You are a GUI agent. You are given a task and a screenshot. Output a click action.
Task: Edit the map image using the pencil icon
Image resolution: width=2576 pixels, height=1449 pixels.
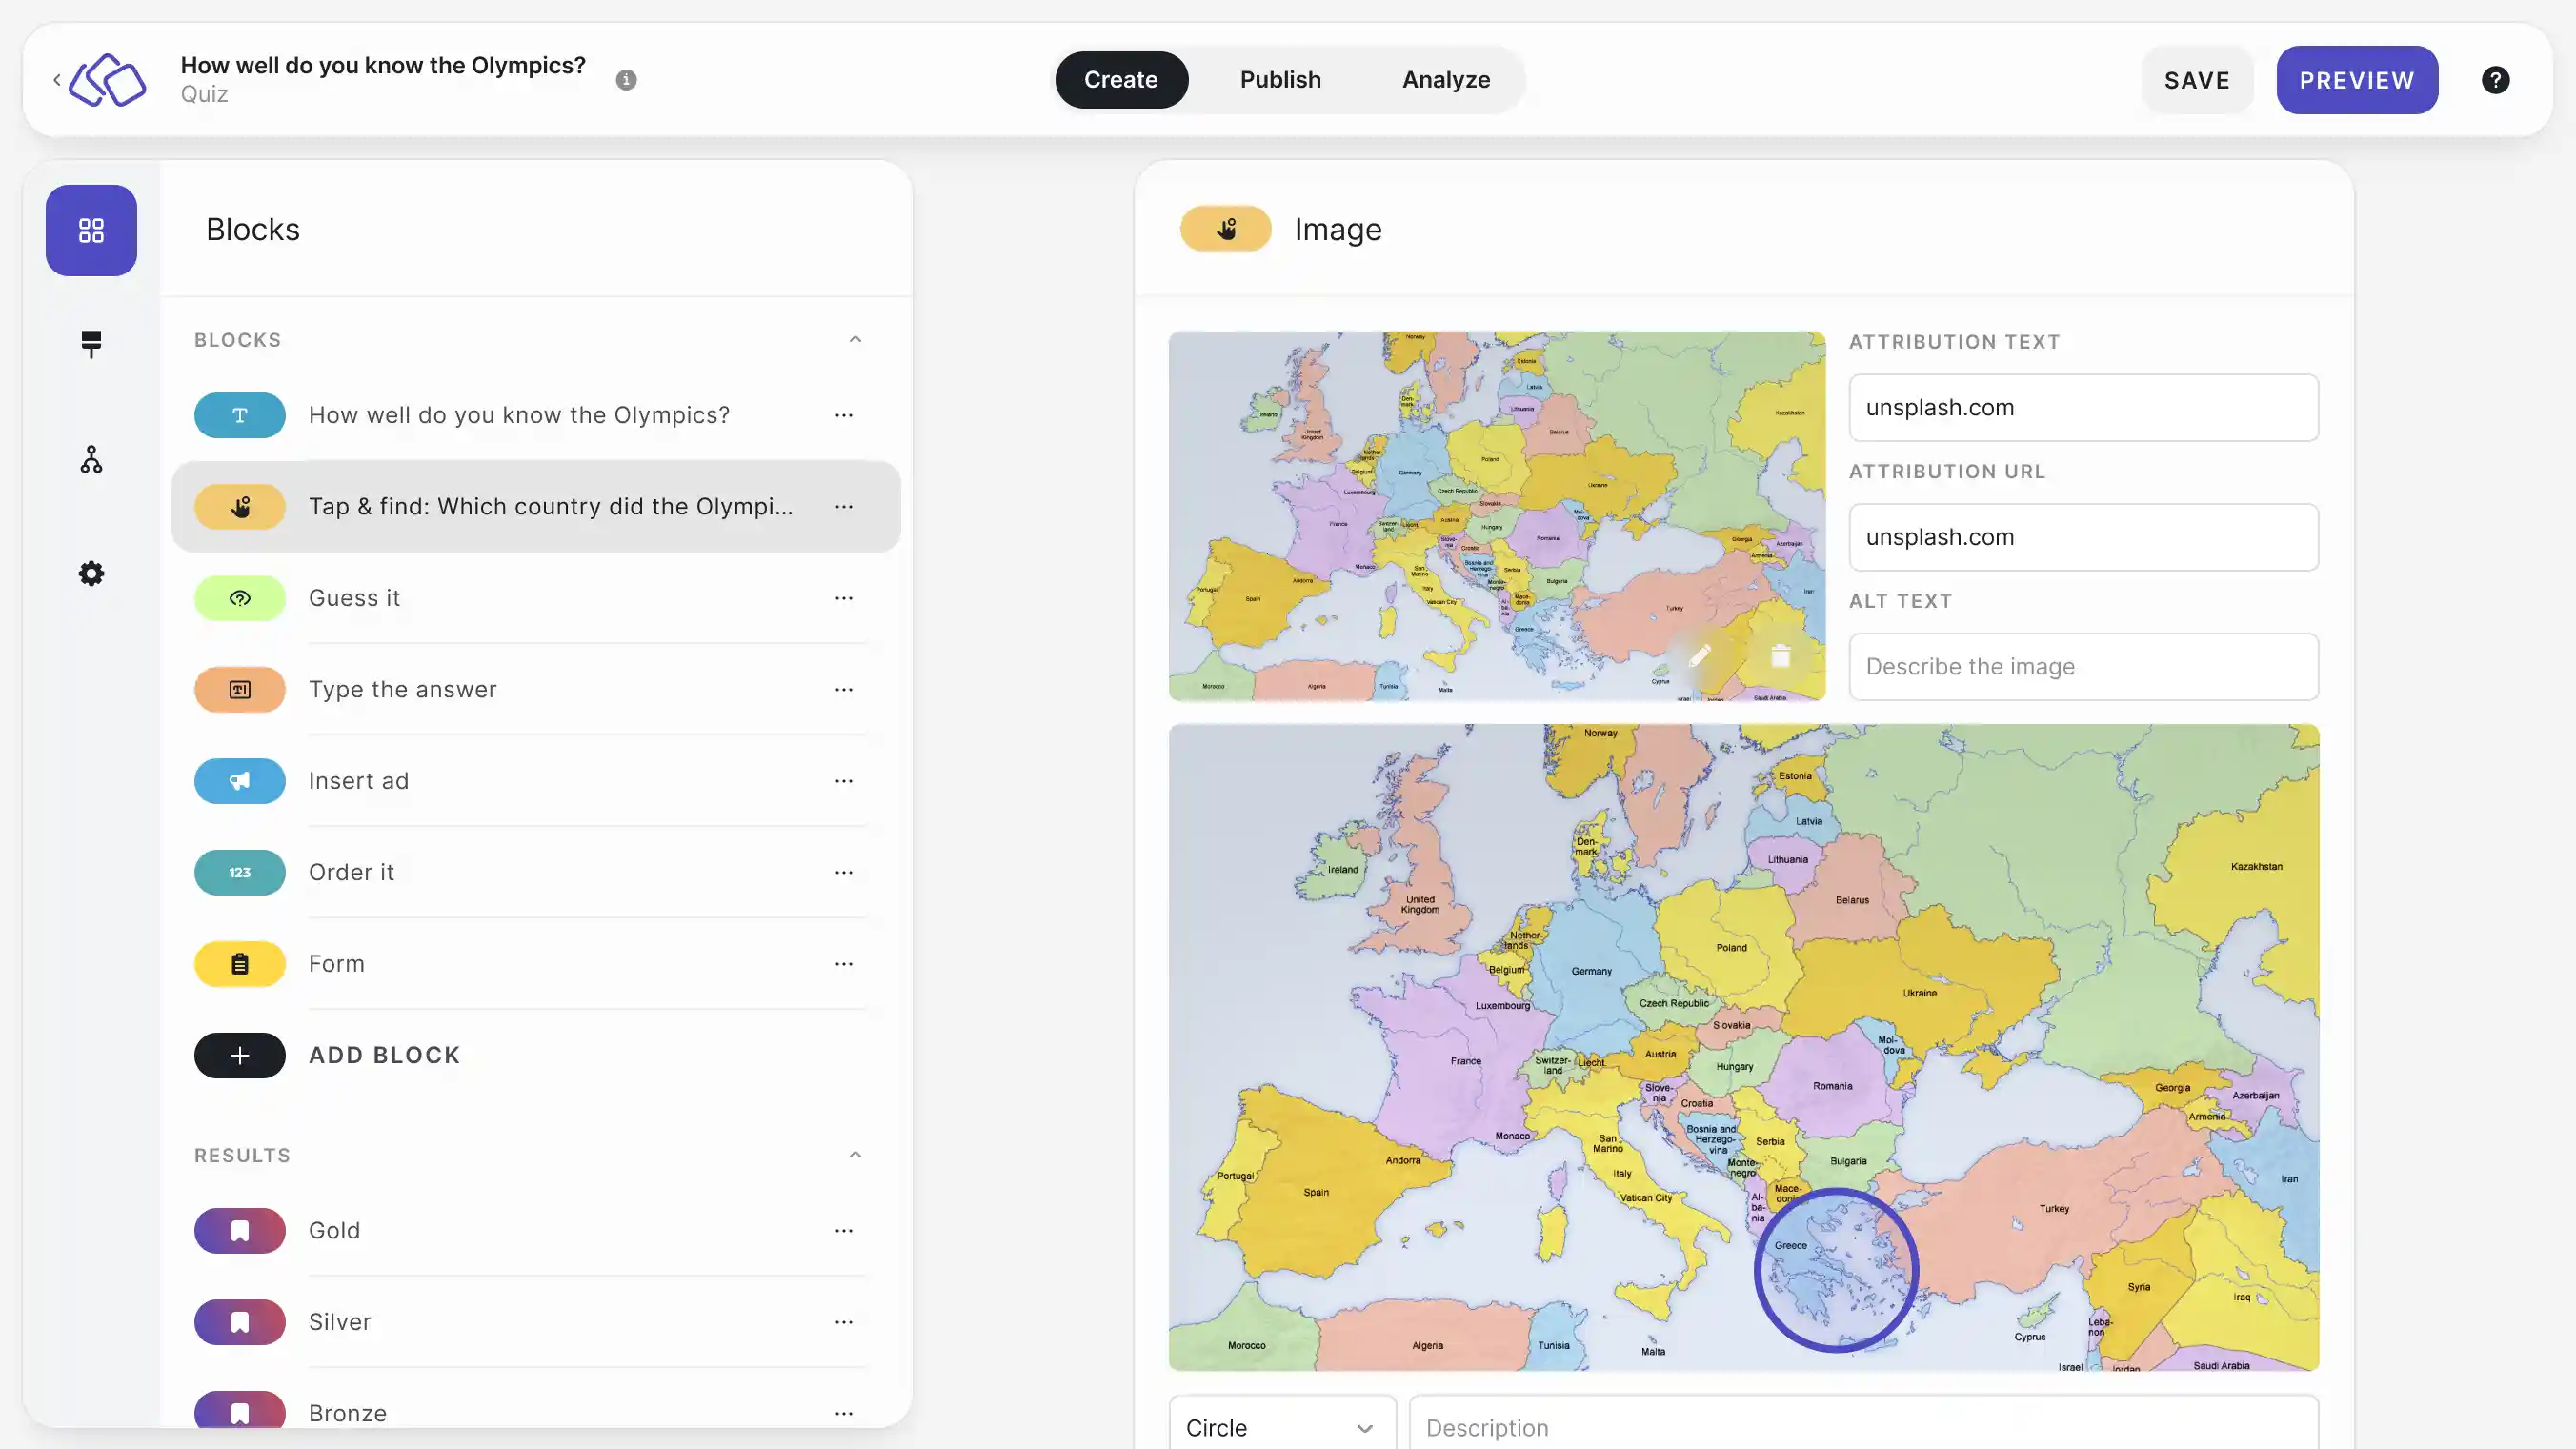click(1699, 655)
